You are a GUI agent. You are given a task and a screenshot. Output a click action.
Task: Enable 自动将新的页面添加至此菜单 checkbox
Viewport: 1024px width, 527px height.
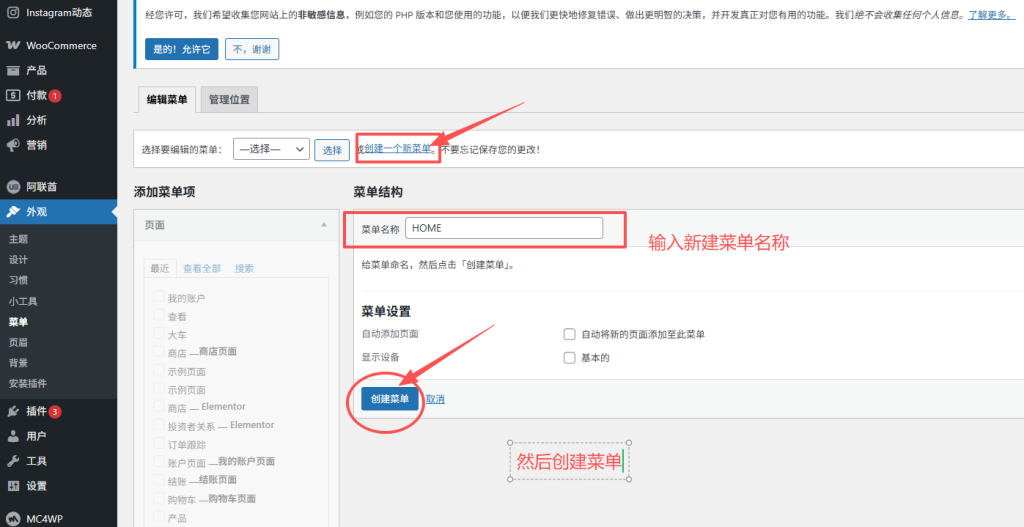click(569, 334)
